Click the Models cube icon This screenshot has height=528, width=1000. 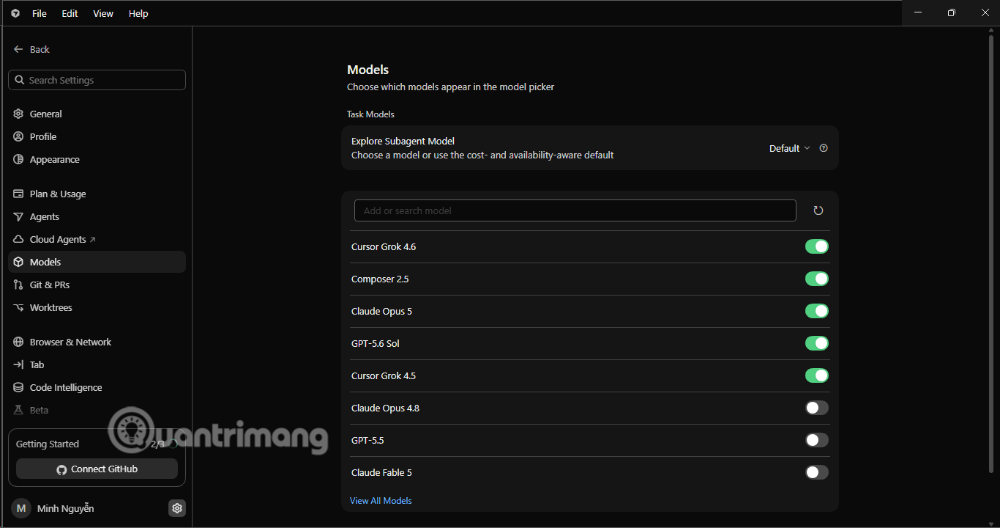tap(18, 262)
